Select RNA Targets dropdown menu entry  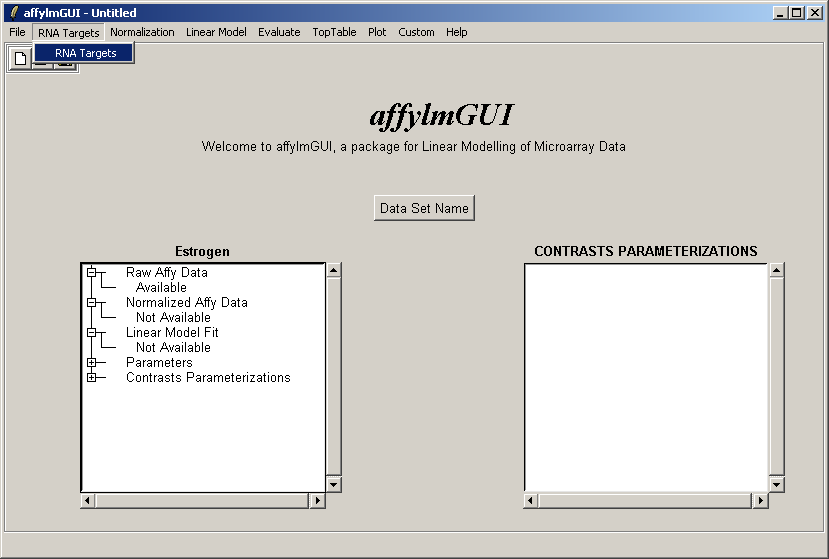tap(85, 53)
